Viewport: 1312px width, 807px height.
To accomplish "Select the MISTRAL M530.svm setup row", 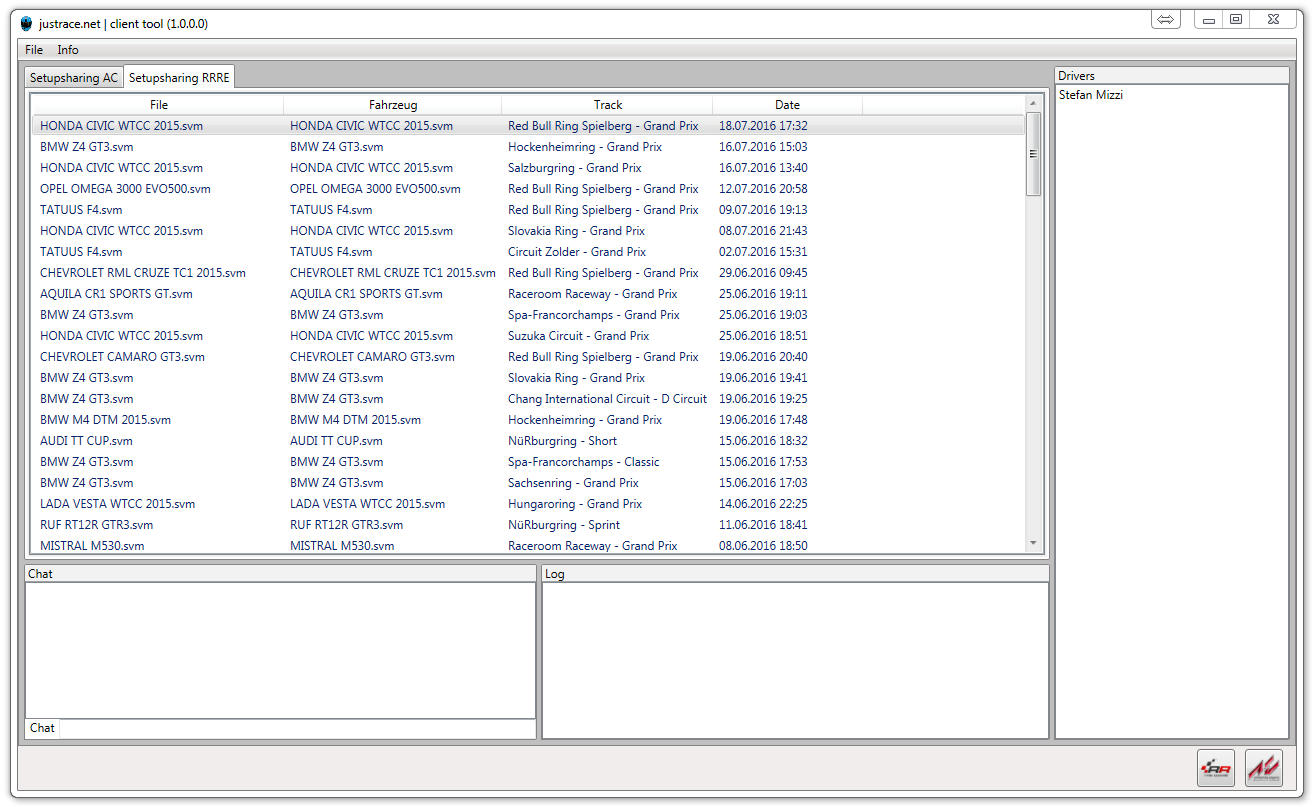I will pyautogui.click(x=528, y=546).
